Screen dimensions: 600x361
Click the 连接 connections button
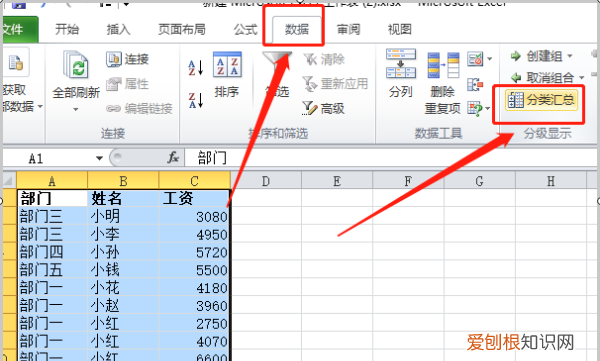(127, 59)
